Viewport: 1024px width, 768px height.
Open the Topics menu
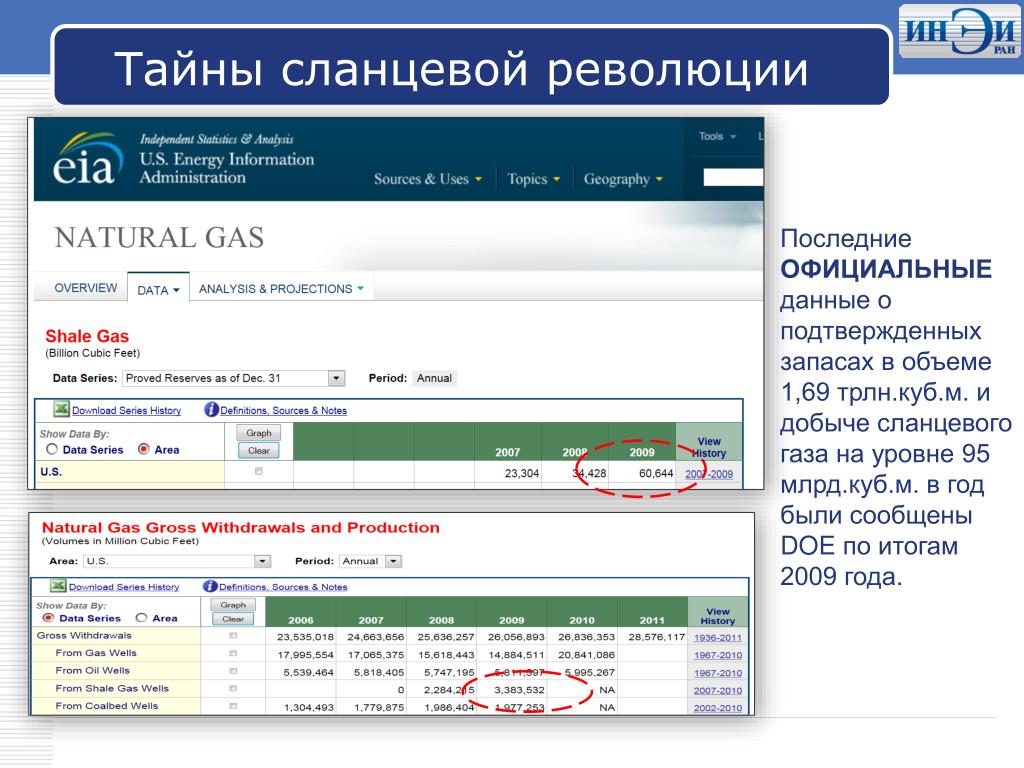click(x=534, y=179)
